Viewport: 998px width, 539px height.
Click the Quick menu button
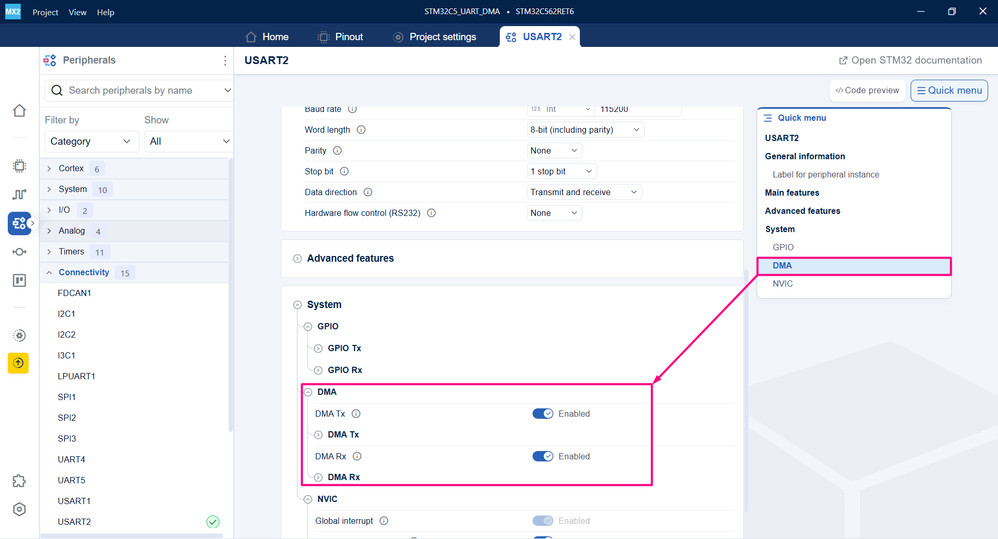[x=949, y=90]
